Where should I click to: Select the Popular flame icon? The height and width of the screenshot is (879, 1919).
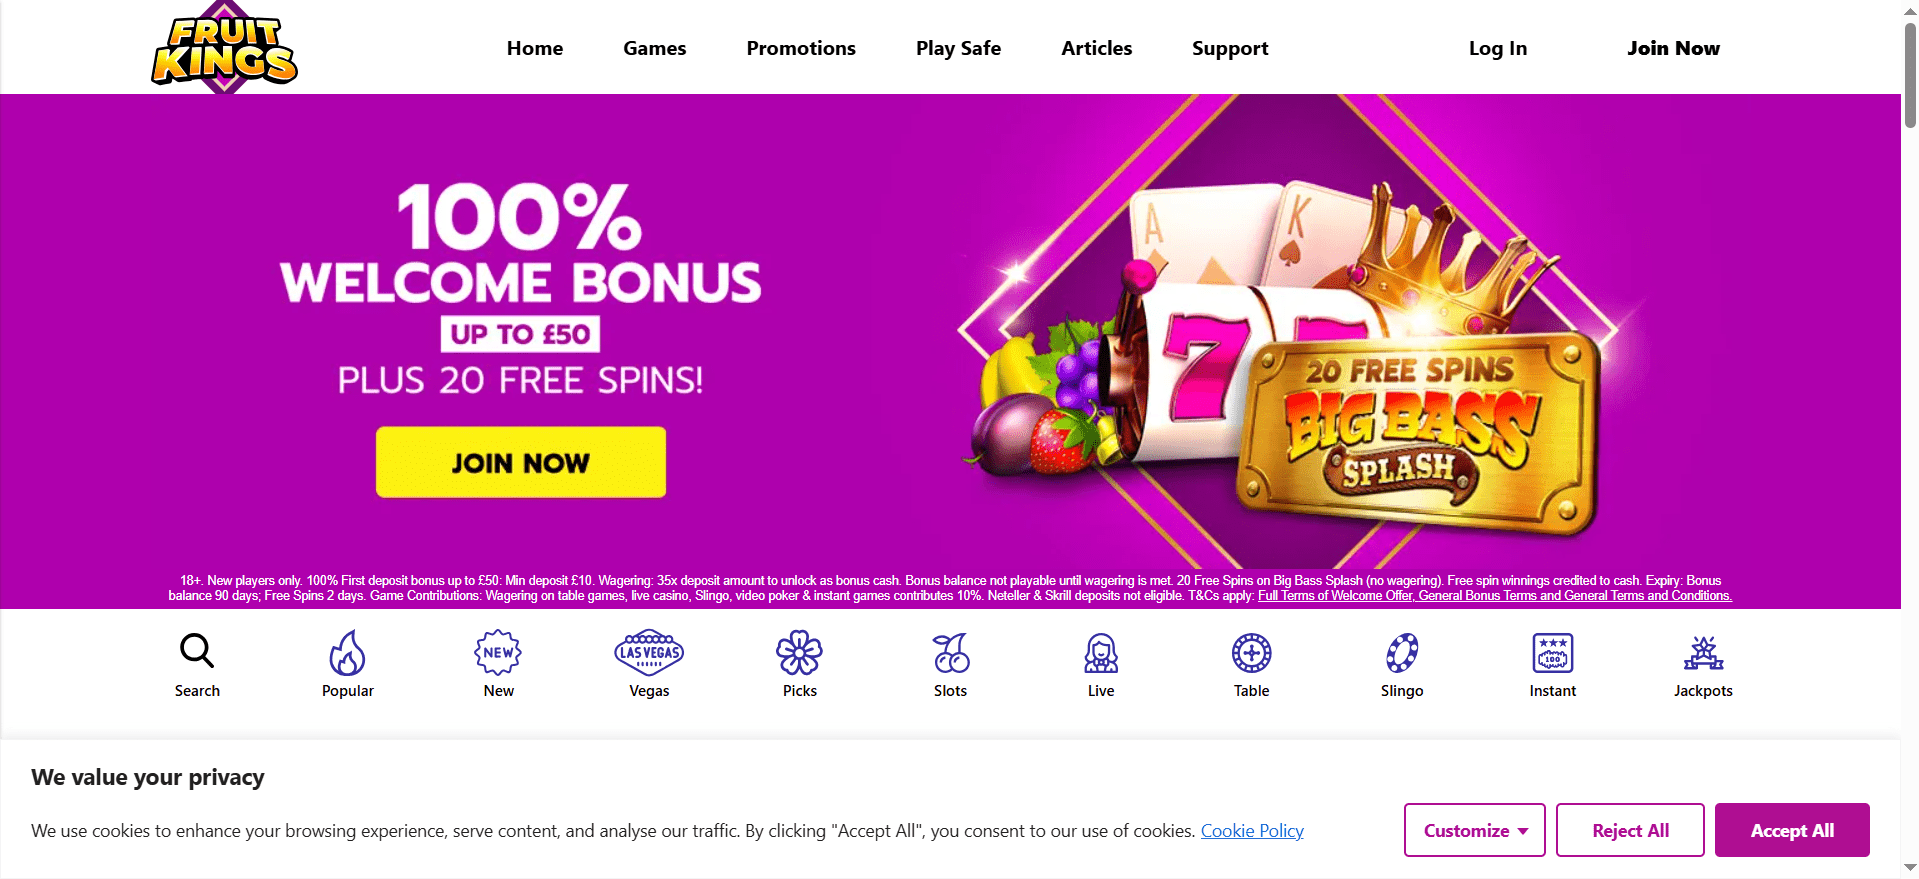pos(348,653)
